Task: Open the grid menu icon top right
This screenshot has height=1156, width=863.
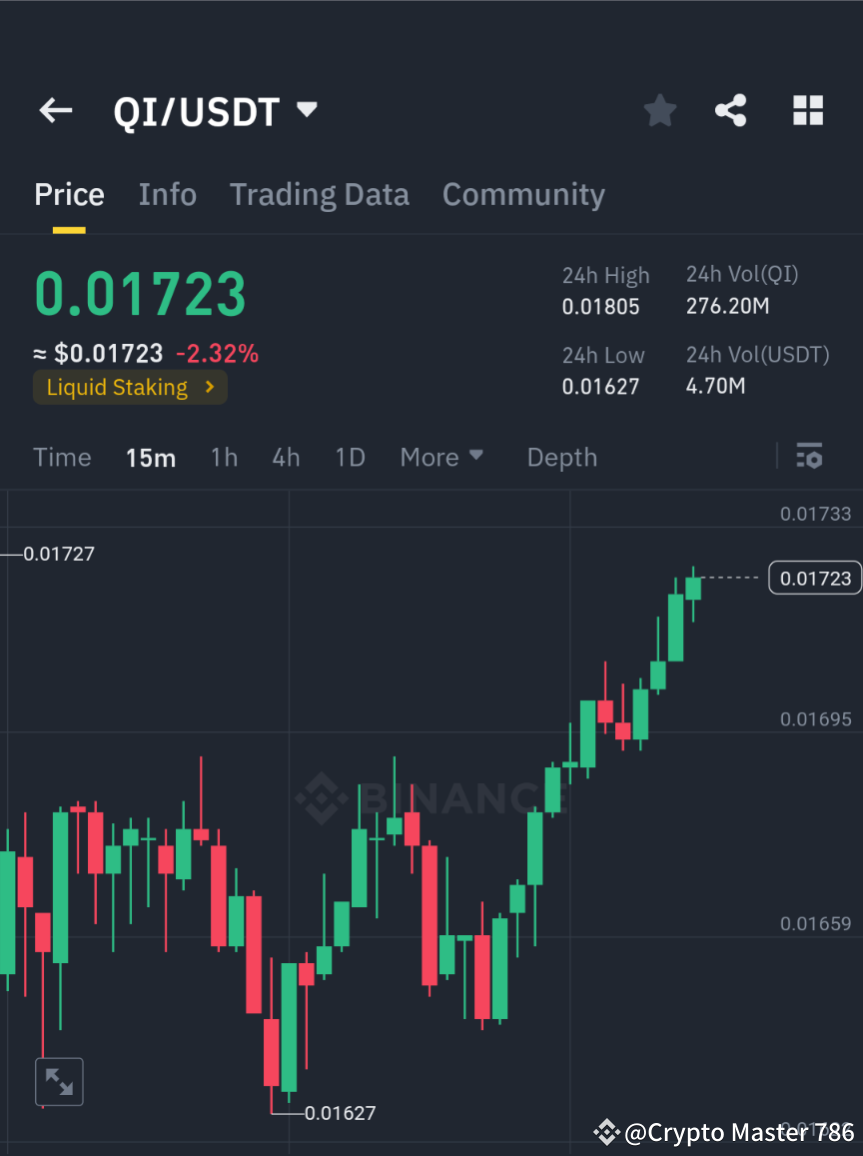Action: point(807,110)
